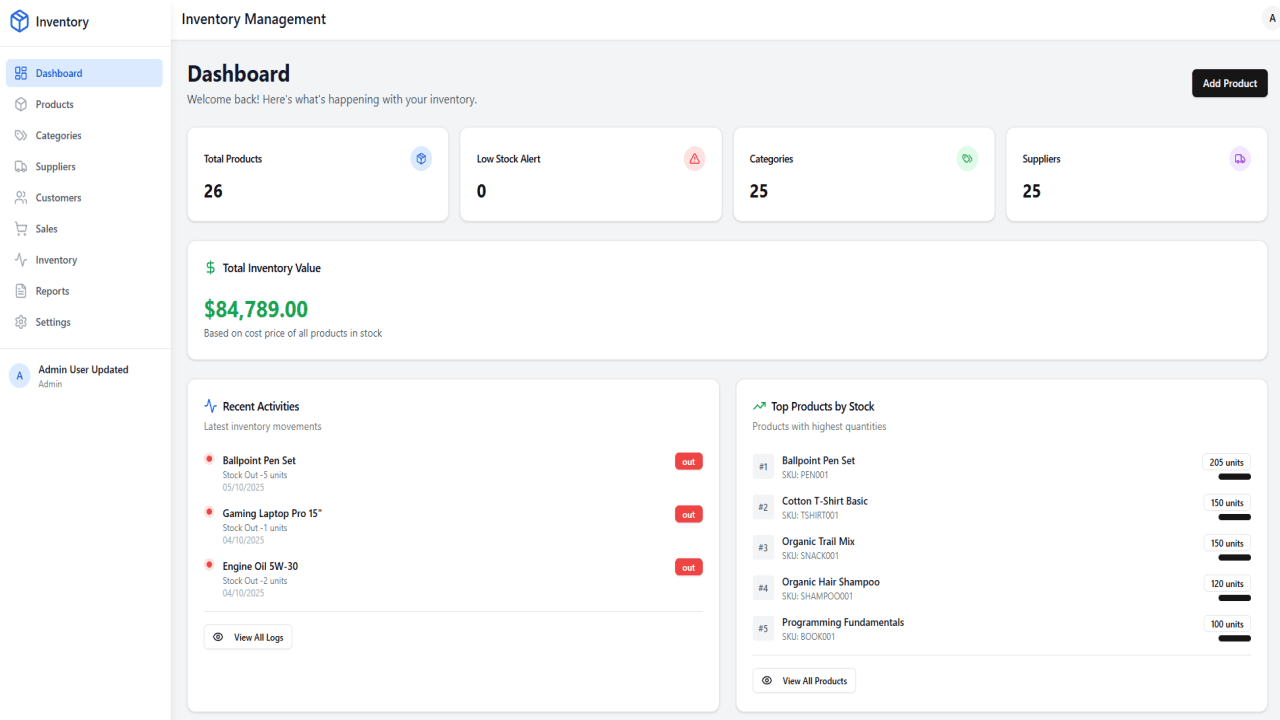The width and height of the screenshot is (1280, 720).
Task: Click the Suppliers truck icon in sidebar
Action: 21,166
